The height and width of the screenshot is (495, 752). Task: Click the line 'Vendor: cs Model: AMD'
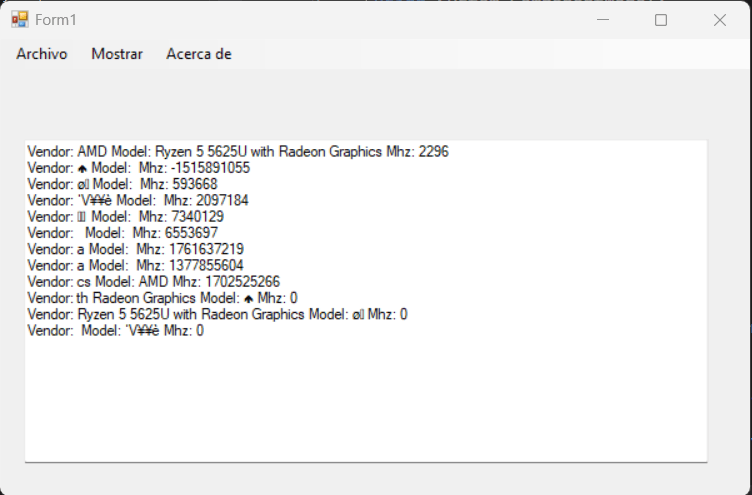click(153, 282)
